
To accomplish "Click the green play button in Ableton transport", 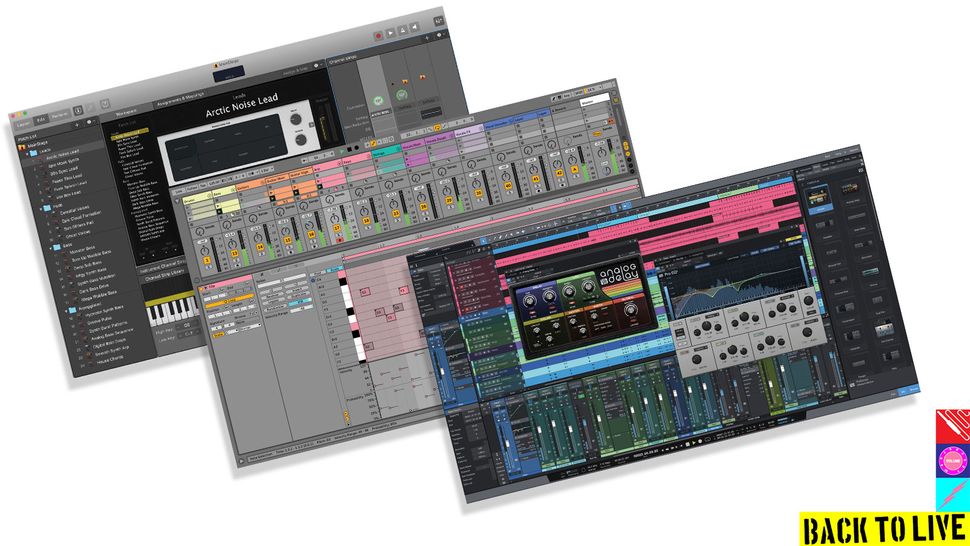I will tap(341, 151).
